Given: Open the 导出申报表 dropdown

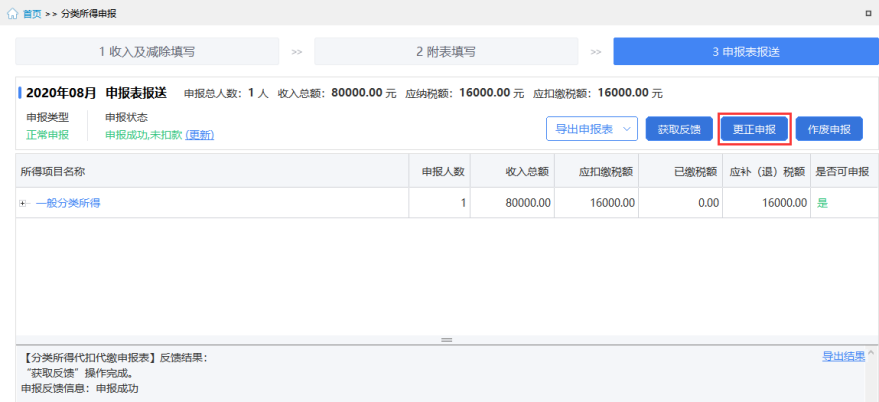Looking at the screenshot, I should point(592,129).
